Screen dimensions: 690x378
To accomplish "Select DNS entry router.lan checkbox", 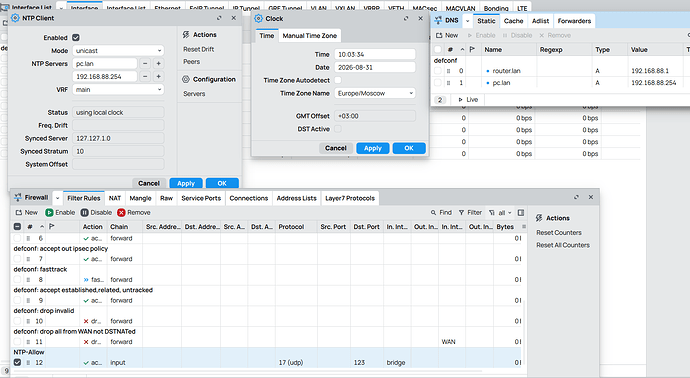I will [437, 70].
